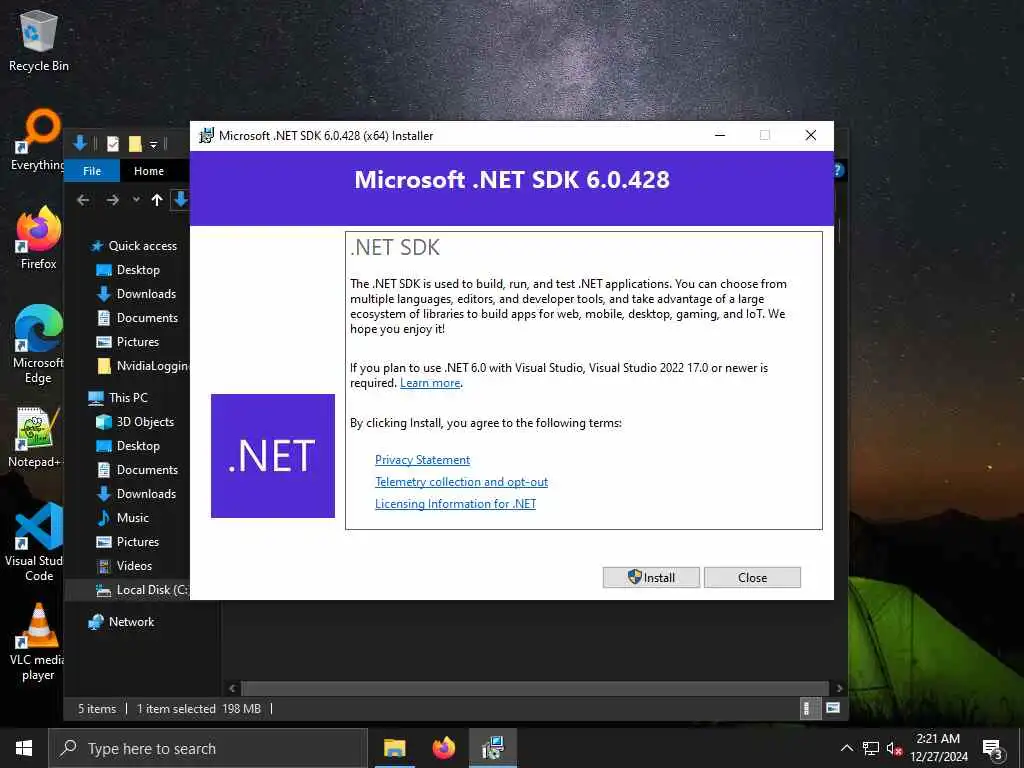
Task: Open Telemetry collection and opt-out link
Action: coord(461,482)
